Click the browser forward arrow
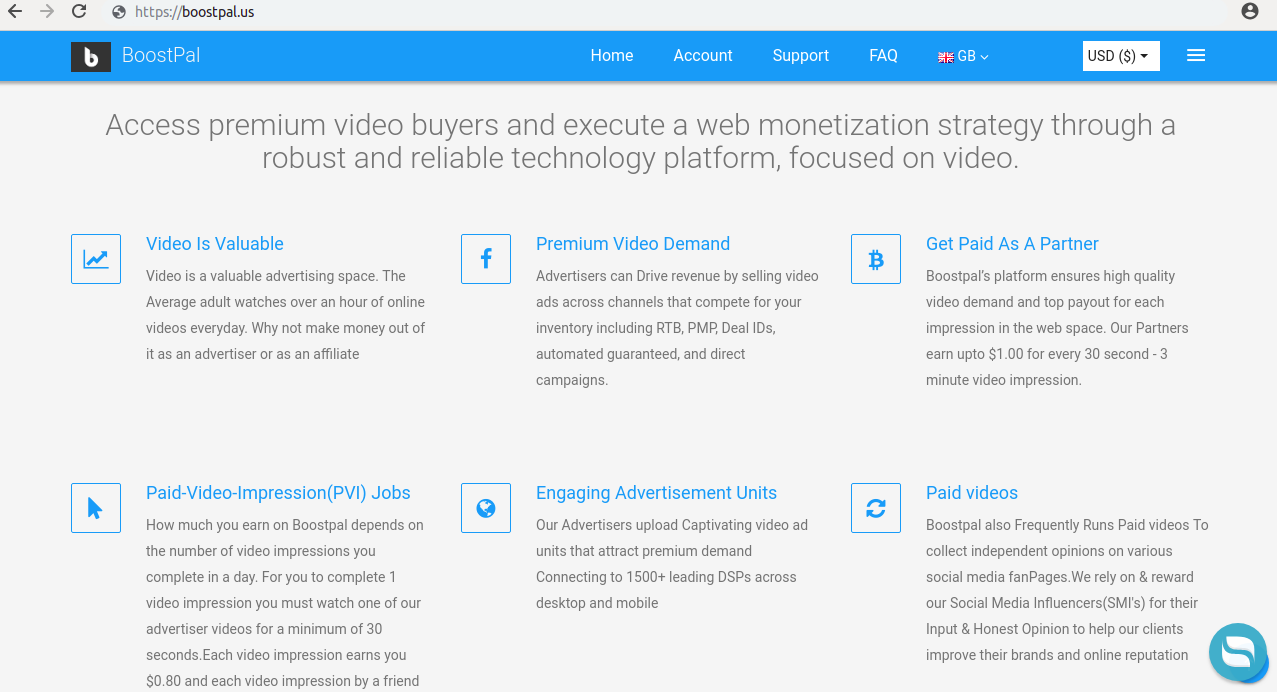Screen dimensions: 1277x692 pyautogui.click(x=47, y=12)
